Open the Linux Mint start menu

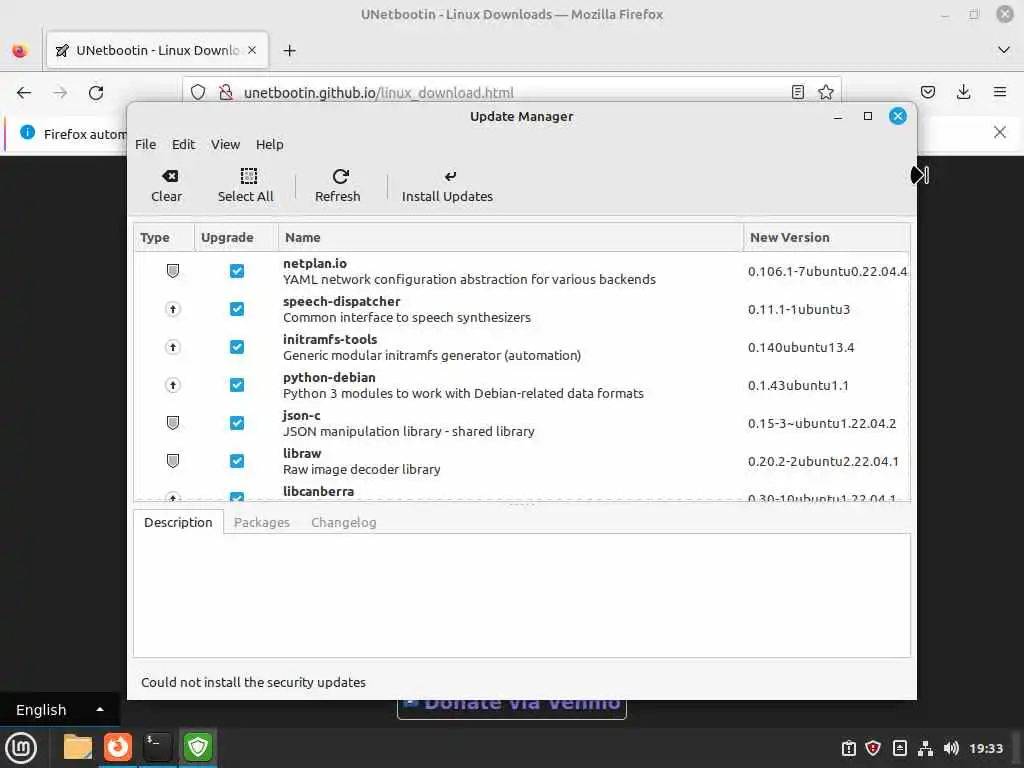pos(21,748)
